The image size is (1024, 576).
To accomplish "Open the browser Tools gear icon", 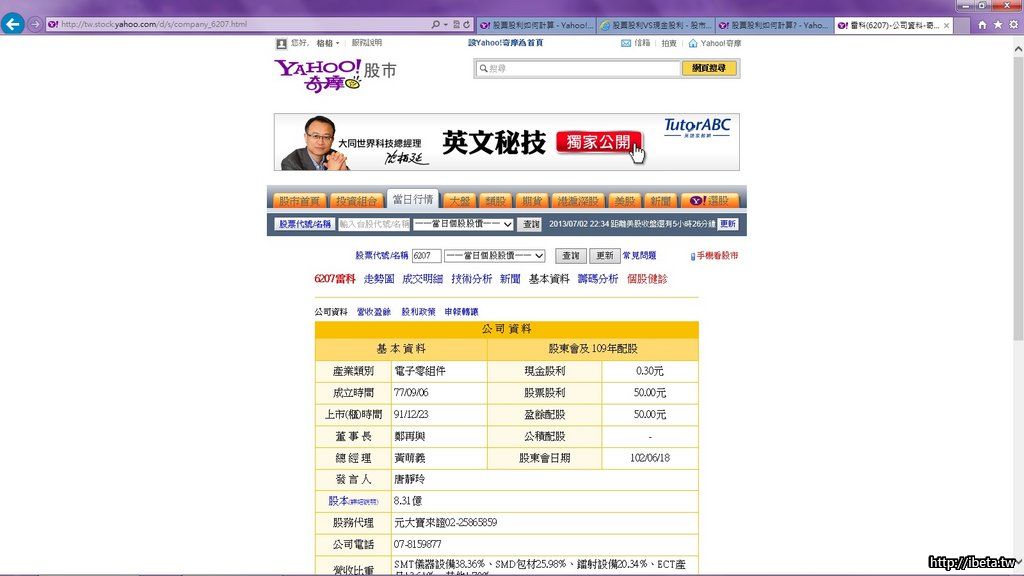I will pyautogui.click(x=1014, y=24).
